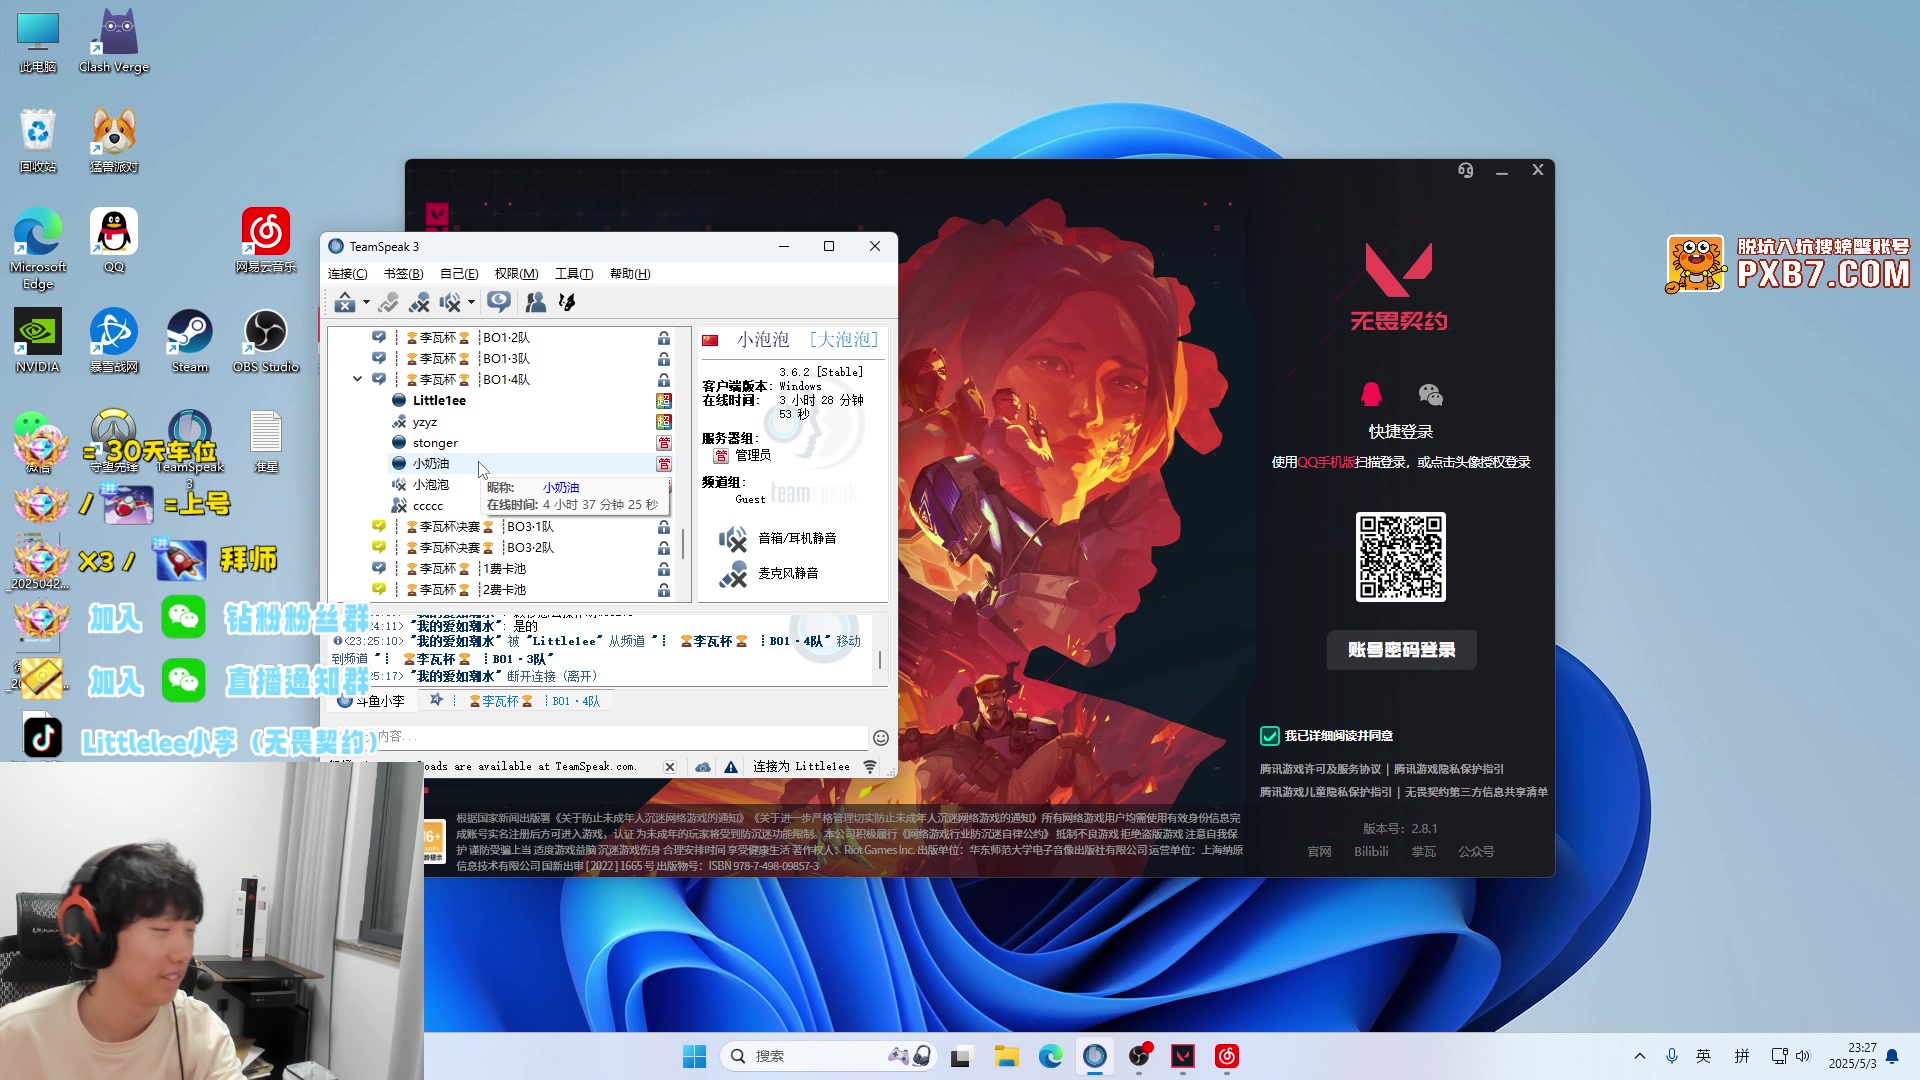Choose WeChat quick login icon
The height and width of the screenshot is (1080, 1920).
pyautogui.click(x=1431, y=394)
